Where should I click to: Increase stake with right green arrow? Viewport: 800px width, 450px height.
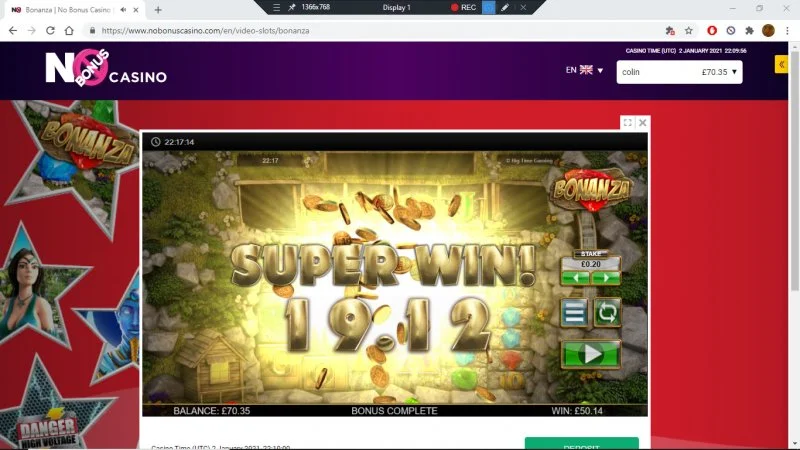click(x=606, y=278)
